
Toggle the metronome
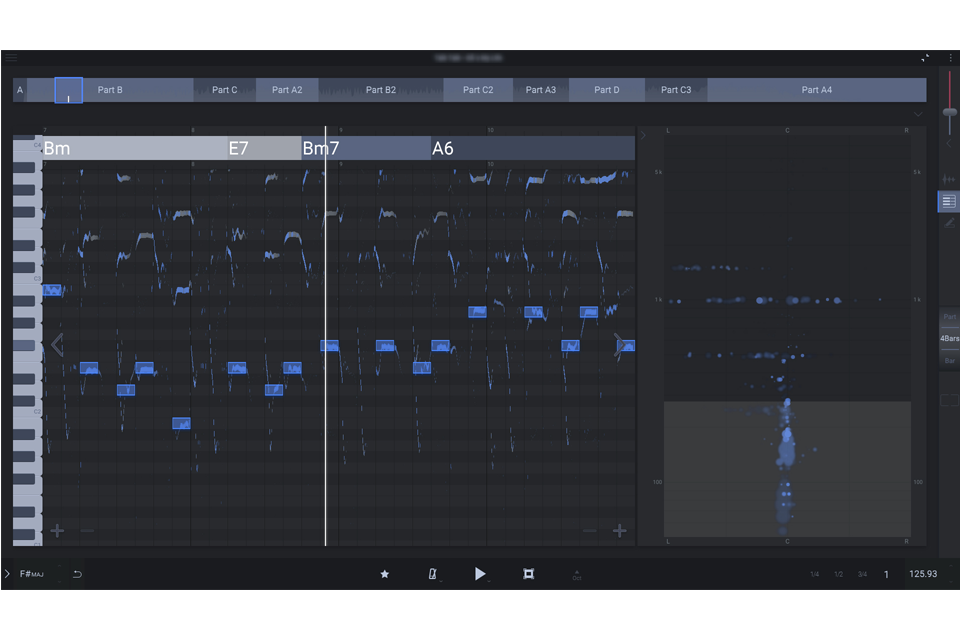tap(433, 574)
